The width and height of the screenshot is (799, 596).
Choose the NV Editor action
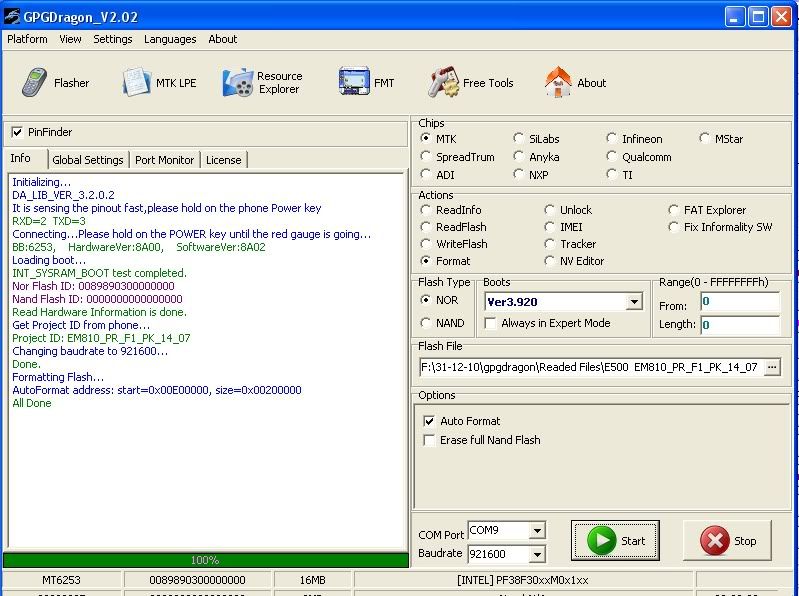pyautogui.click(x=549, y=261)
